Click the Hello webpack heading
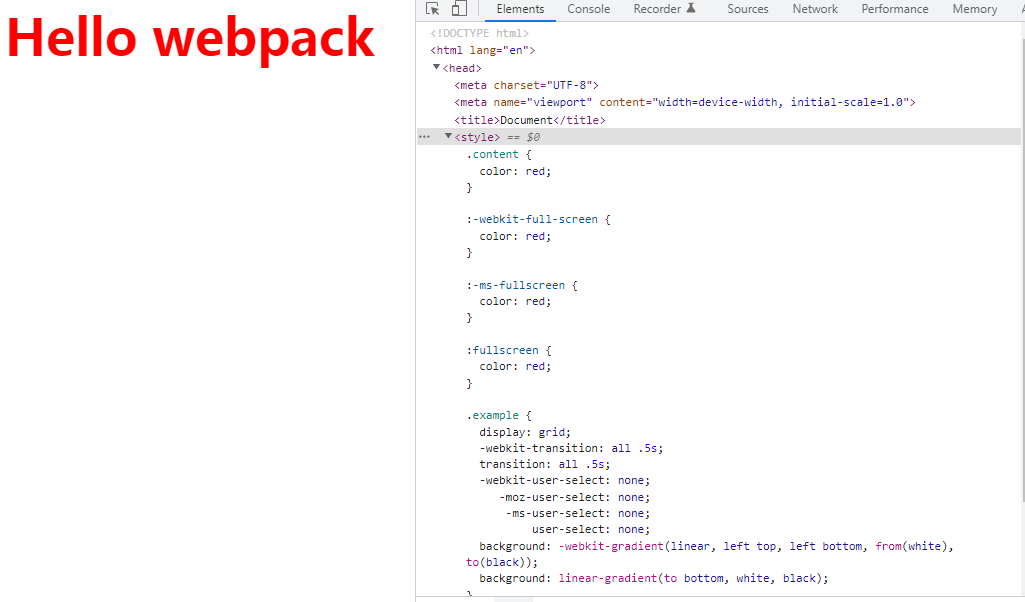 click(190, 38)
